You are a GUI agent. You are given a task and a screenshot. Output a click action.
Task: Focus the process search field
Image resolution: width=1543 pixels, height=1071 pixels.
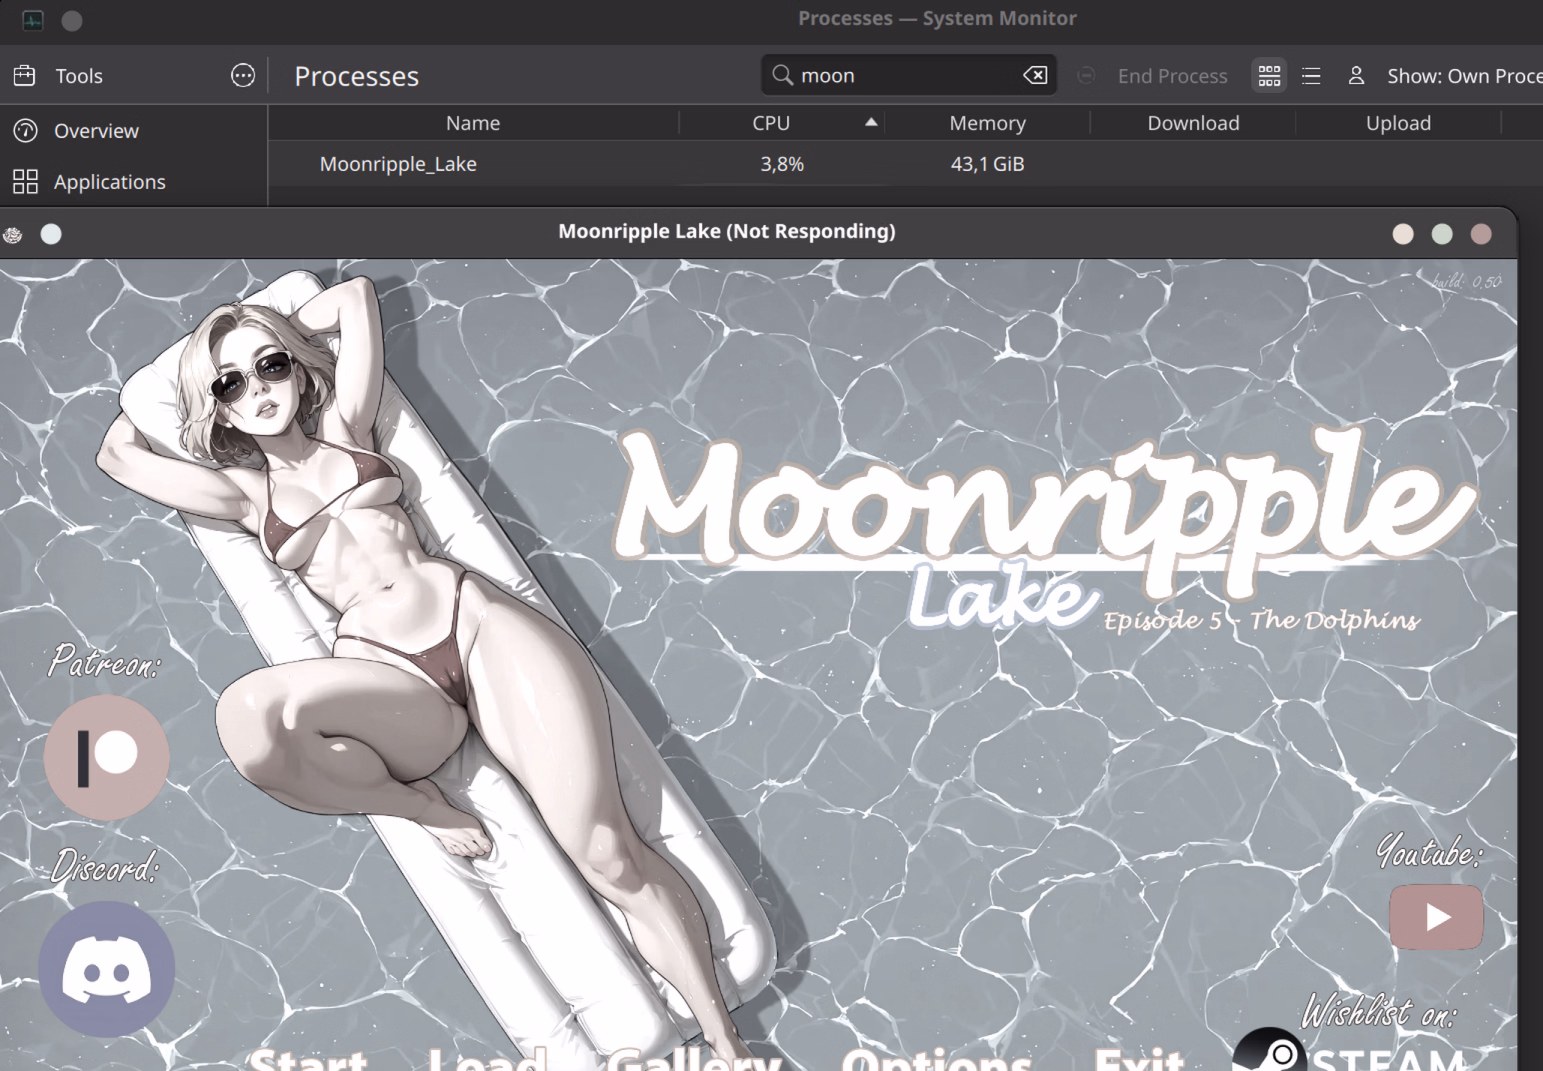(x=908, y=75)
